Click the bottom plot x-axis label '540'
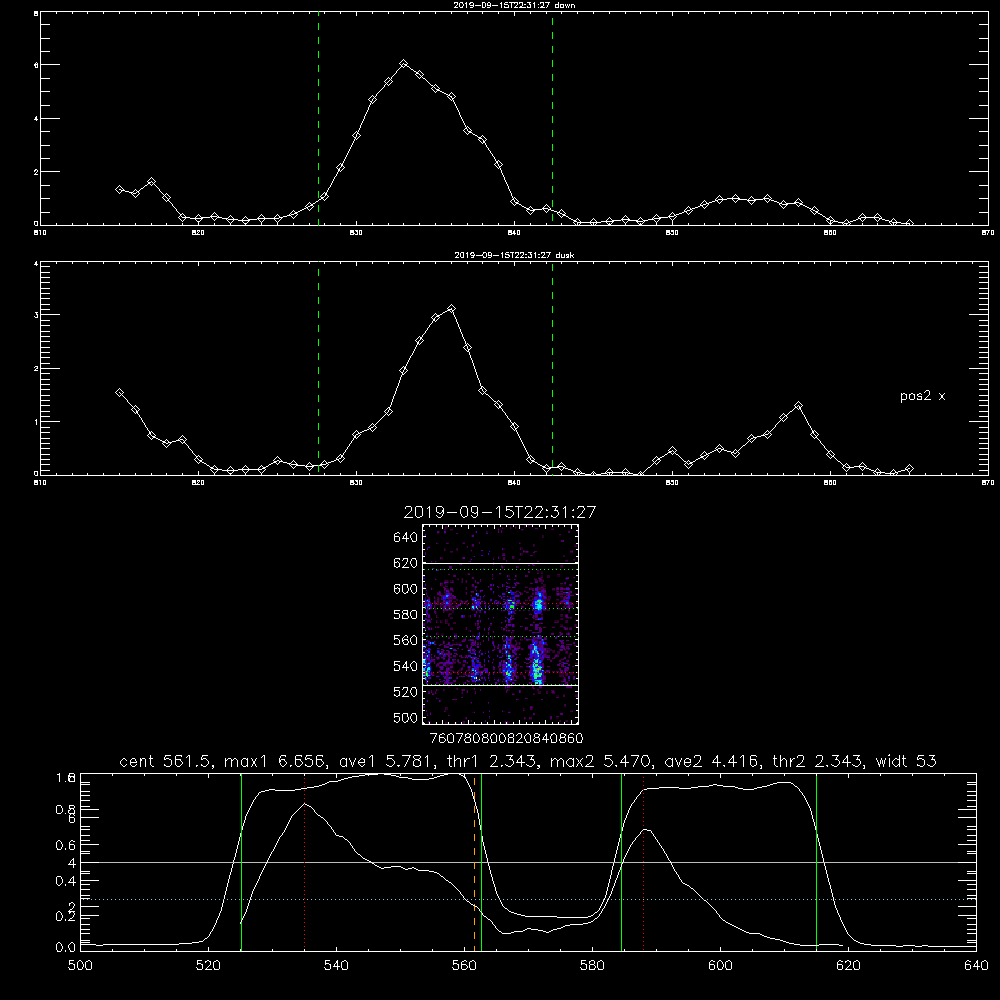 tap(336, 966)
